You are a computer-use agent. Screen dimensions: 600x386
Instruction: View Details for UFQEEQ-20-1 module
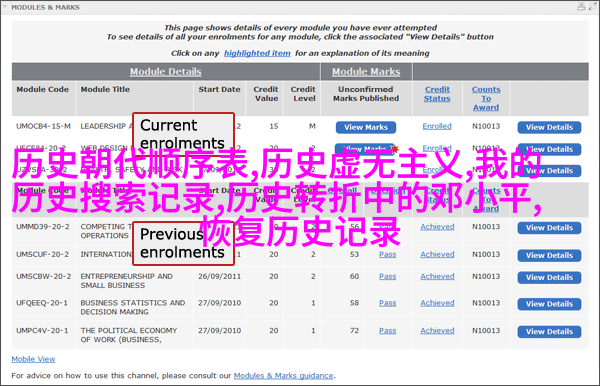pyautogui.click(x=549, y=304)
